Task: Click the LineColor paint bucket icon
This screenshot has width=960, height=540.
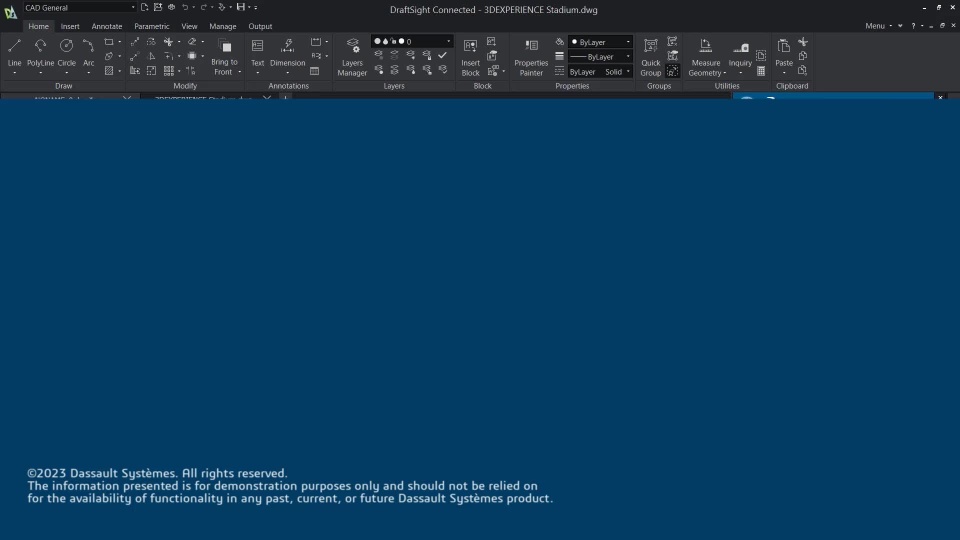Action: point(560,42)
